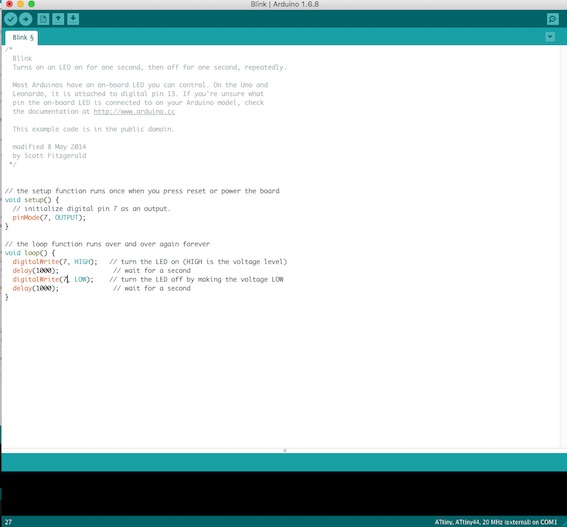This screenshot has width=567, height=527.
Task: Save the sketch with the down-arrow icon
Action: (73, 19)
